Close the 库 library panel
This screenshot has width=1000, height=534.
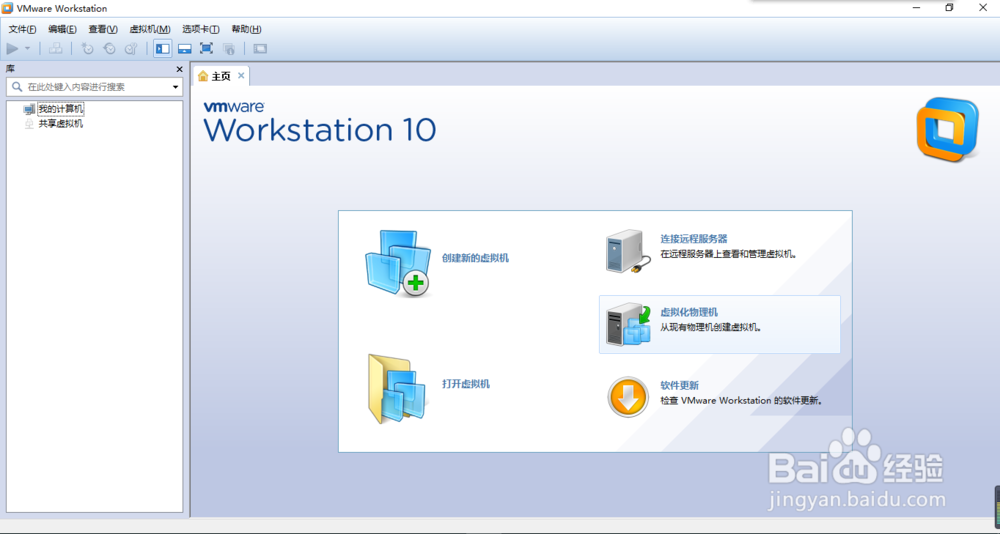click(x=179, y=69)
